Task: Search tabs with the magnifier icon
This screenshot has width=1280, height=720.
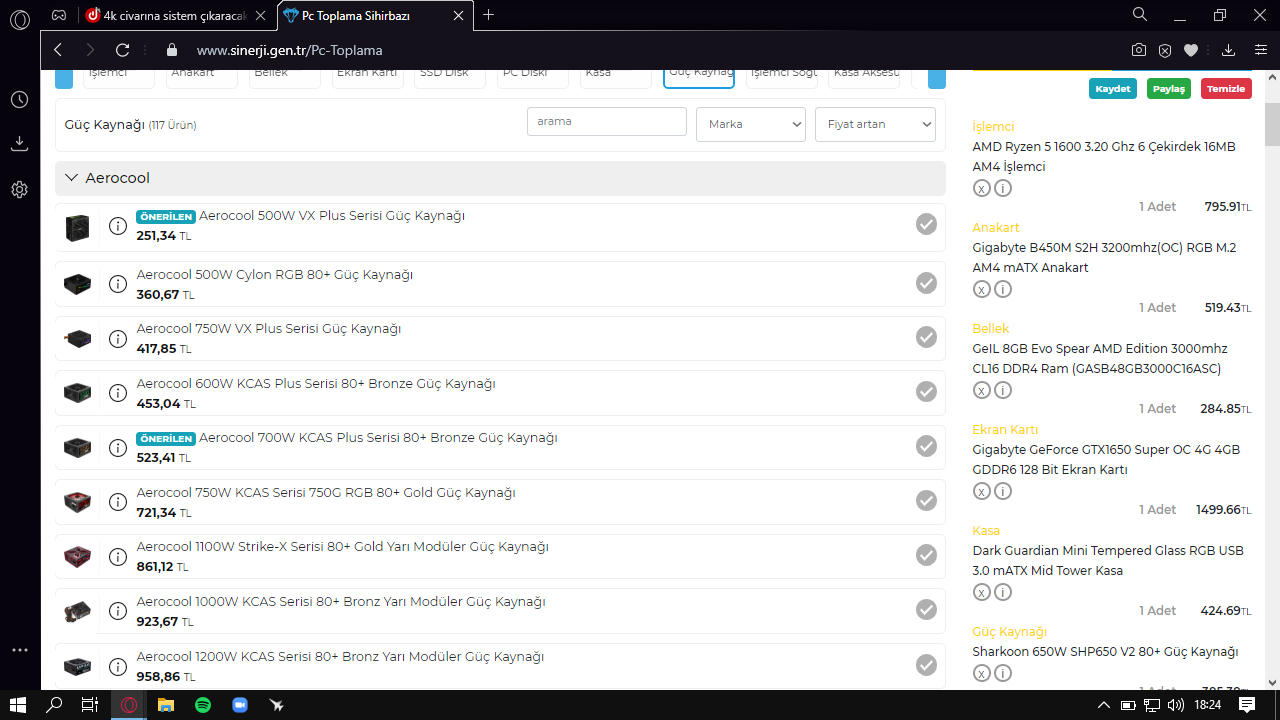Action: point(1140,14)
